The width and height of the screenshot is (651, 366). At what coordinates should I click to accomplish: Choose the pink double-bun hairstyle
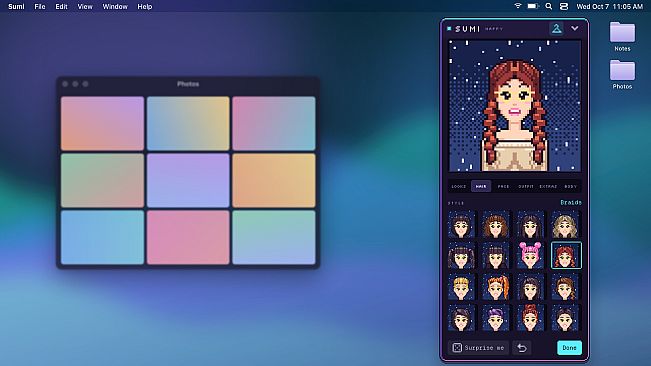point(530,255)
